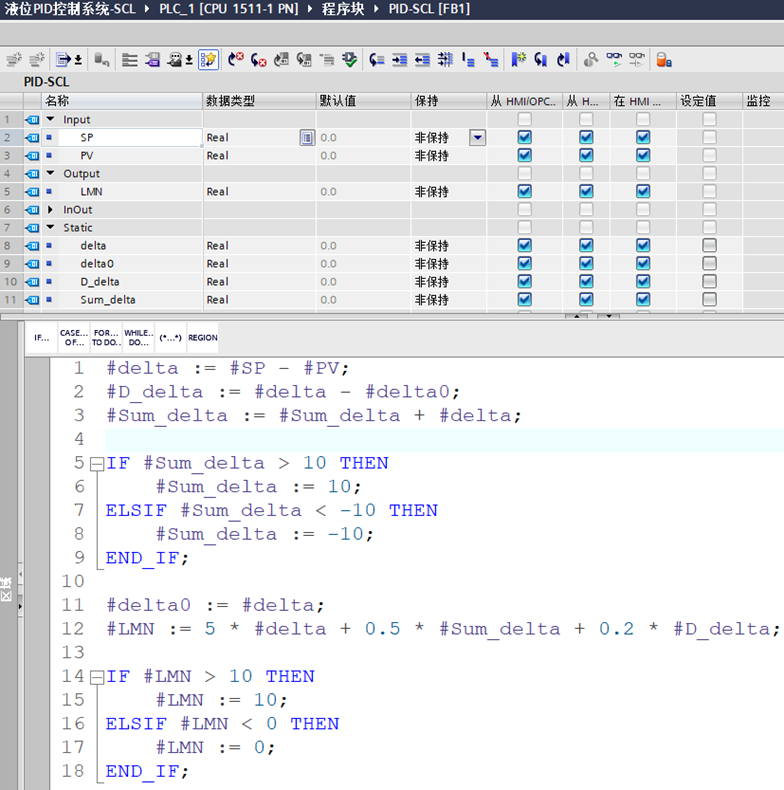Collapse the IF #Sum_delta code block
Viewport: 784px width, 790px height.
(96, 464)
